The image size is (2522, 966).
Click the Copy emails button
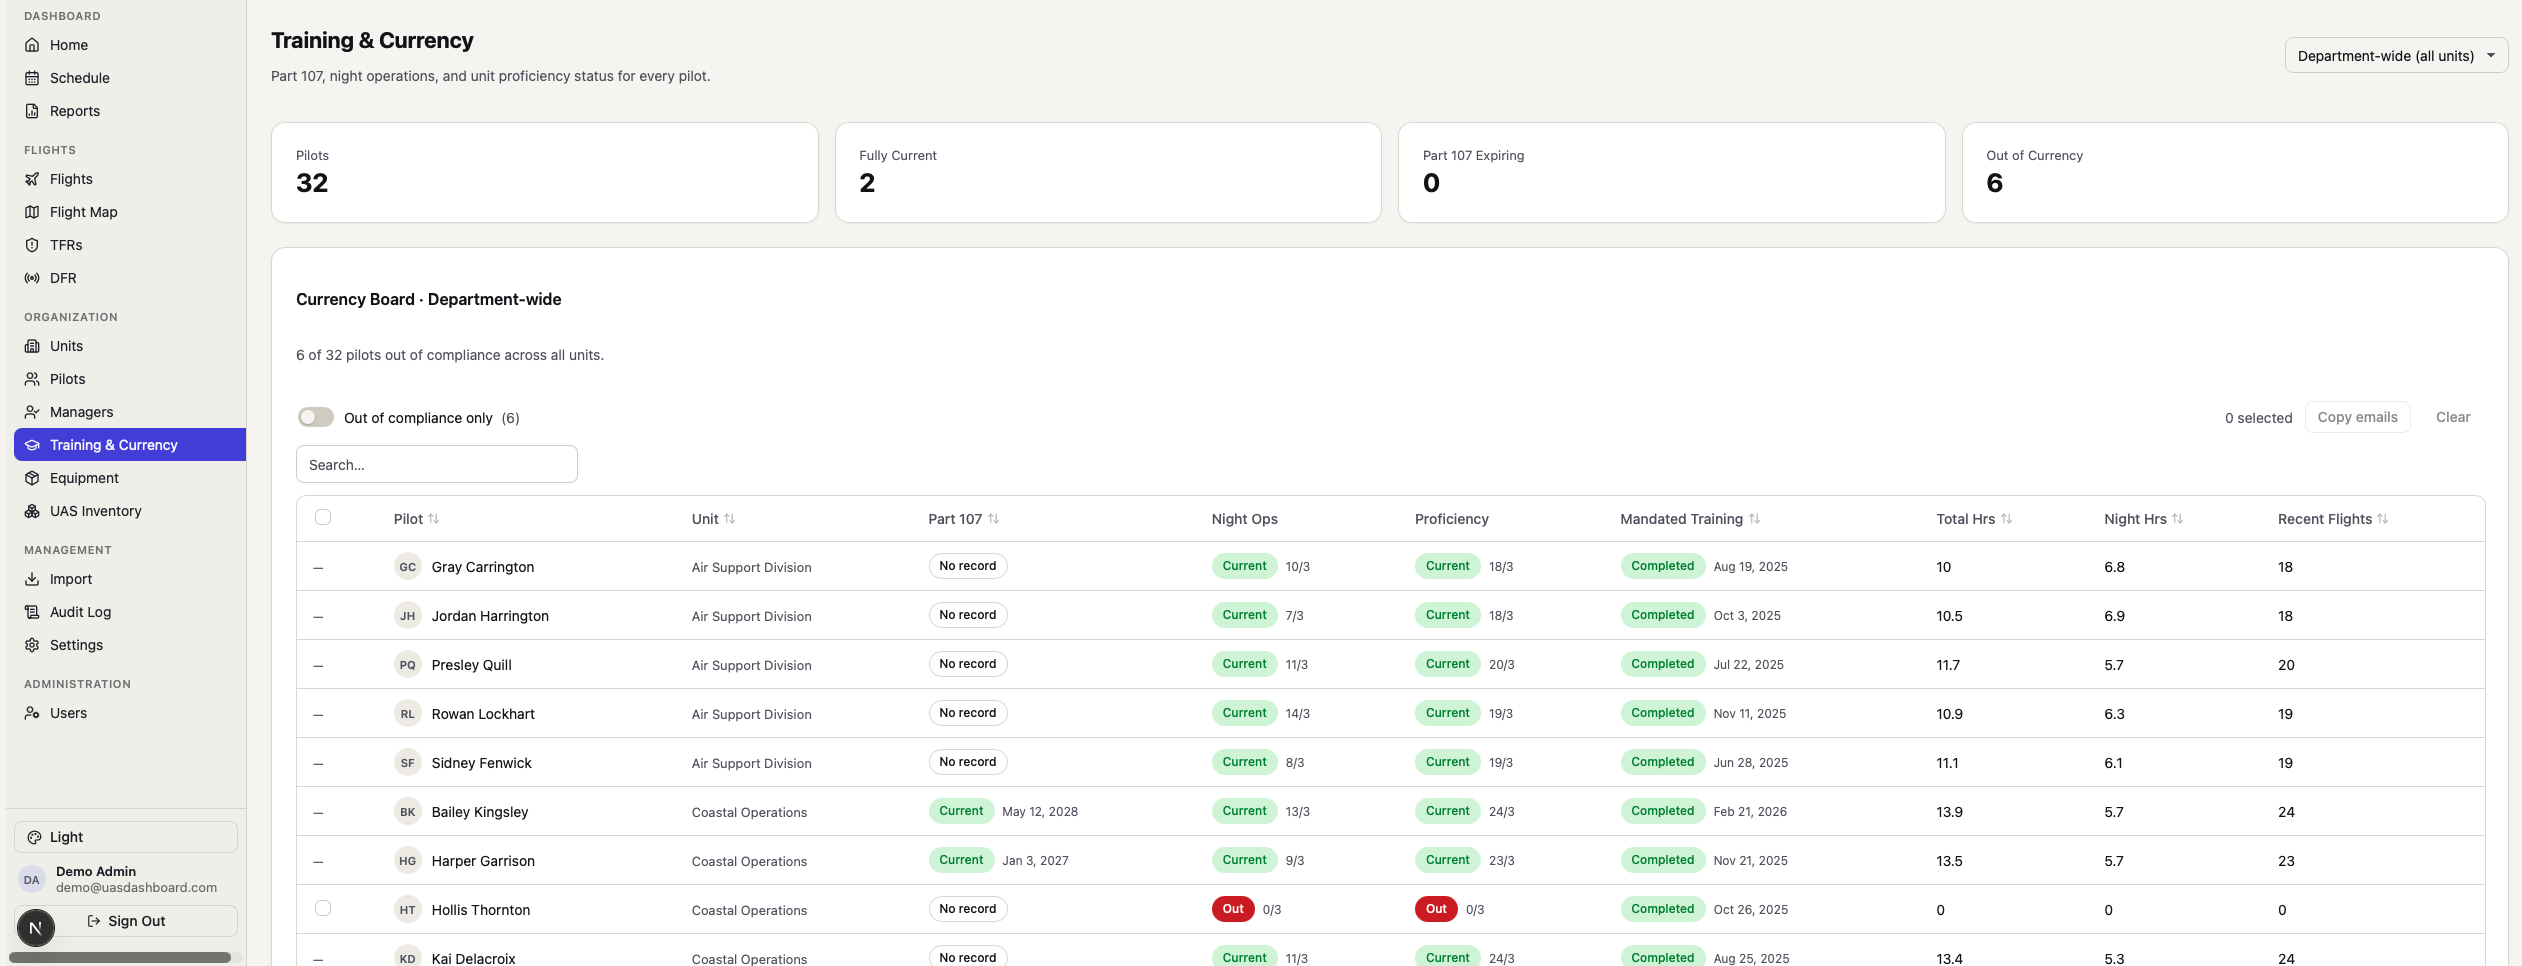(x=2357, y=417)
